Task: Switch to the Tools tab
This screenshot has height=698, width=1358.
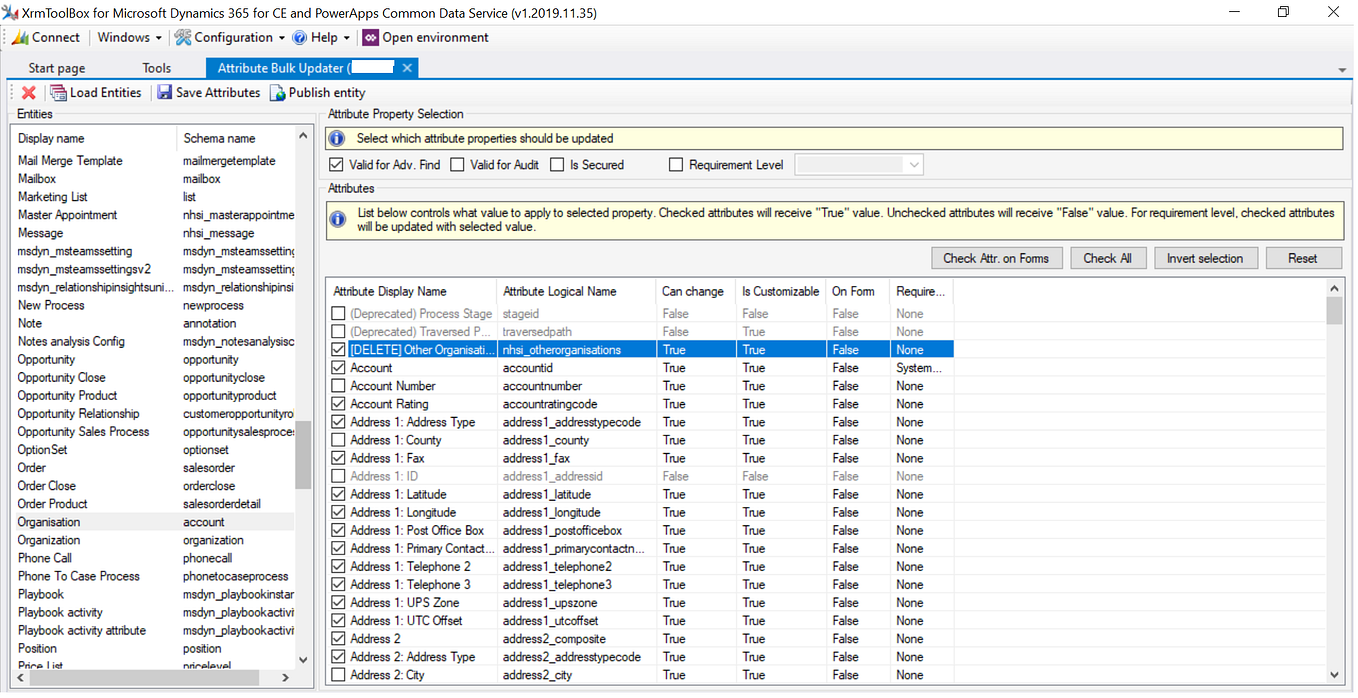Action: point(156,68)
